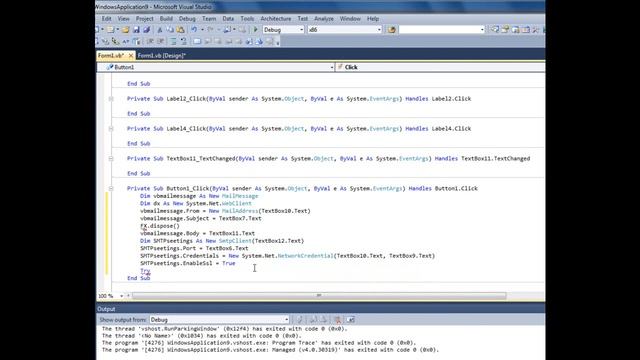Click the Find Message in Code icon
The height and width of the screenshot is (360, 640).
pos(300,320)
